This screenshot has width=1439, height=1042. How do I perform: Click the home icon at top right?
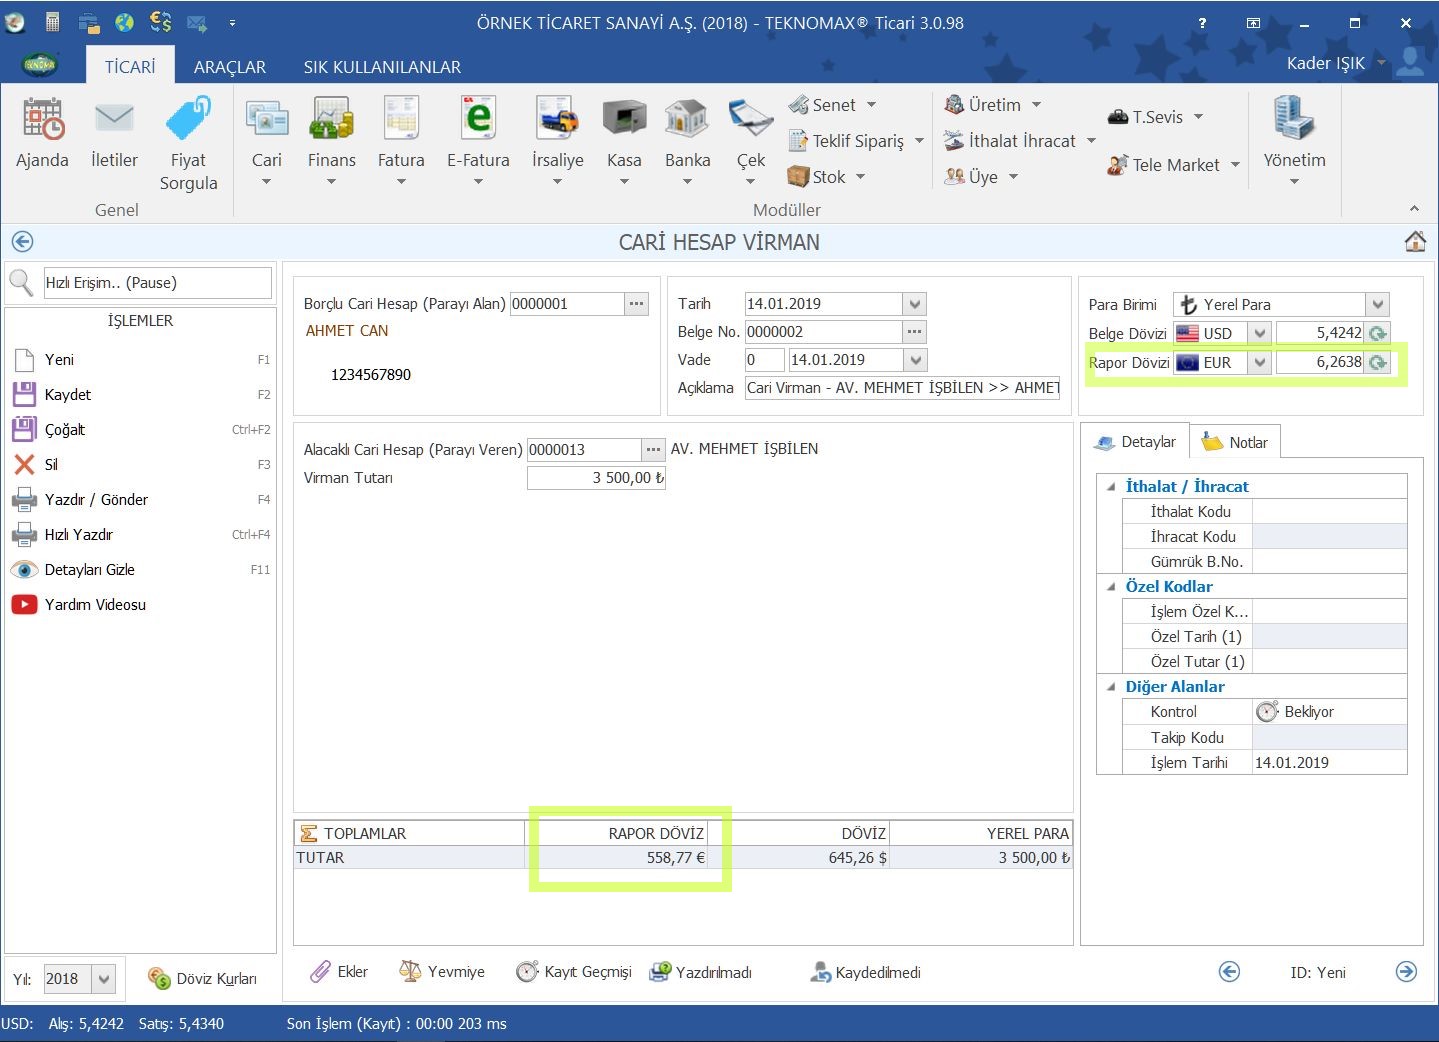[x=1415, y=242]
